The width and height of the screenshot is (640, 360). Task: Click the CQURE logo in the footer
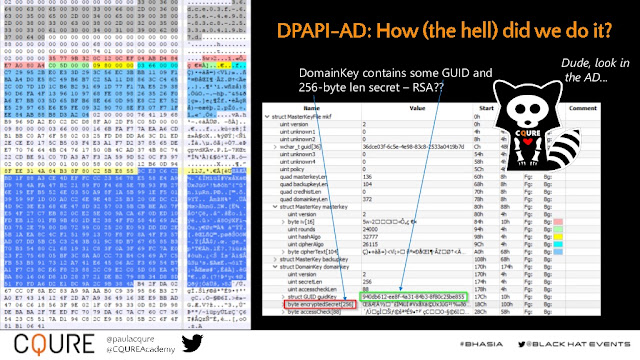pos(54,344)
